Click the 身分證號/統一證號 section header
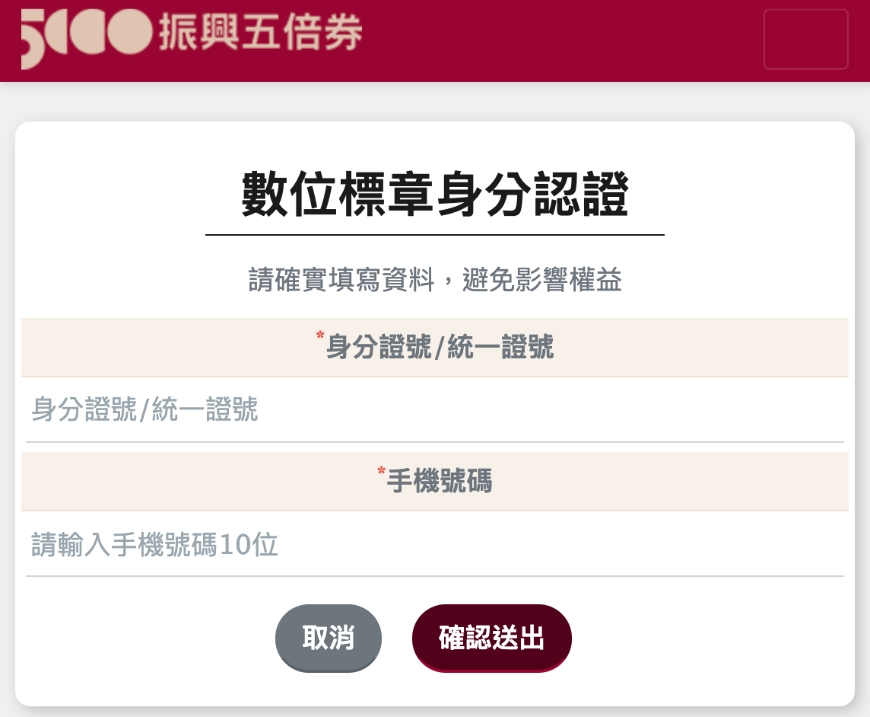The height and width of the screenshot is (717, 870). tap(435, 347)
